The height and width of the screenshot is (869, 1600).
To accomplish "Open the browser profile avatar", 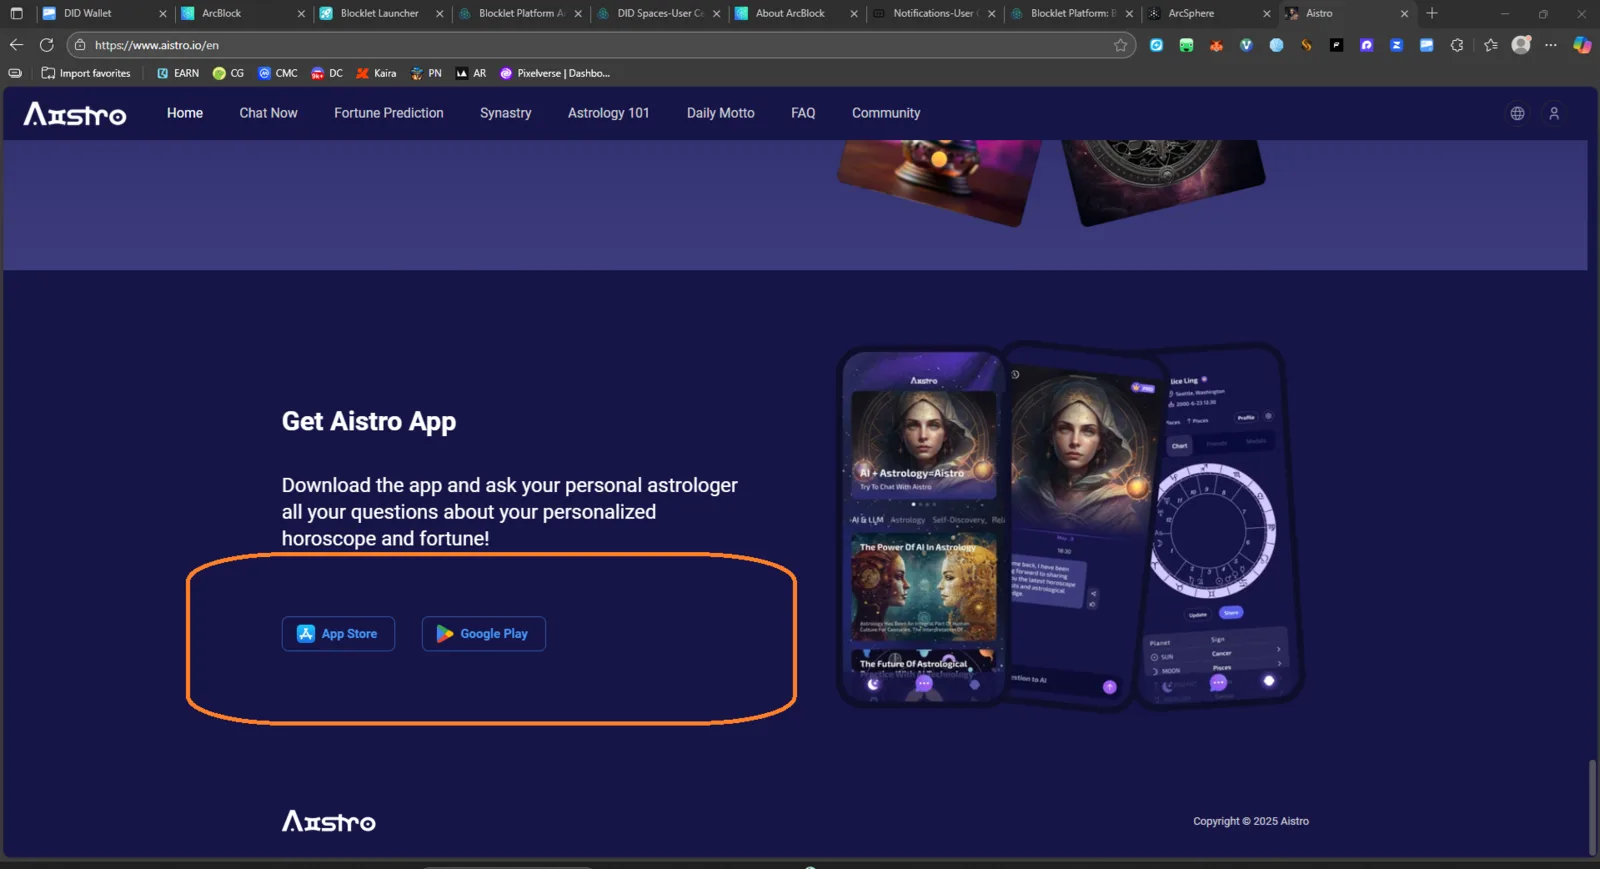I will [x=1521, y=45].
